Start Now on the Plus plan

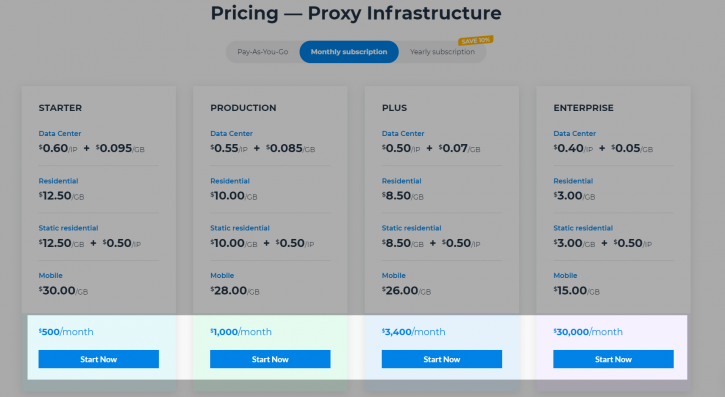(x=442, y=359)
